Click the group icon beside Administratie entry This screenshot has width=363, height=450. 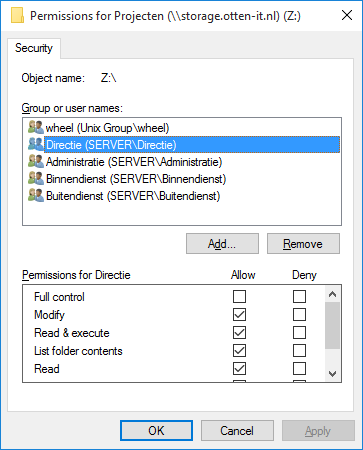click(x=36, y=161)
